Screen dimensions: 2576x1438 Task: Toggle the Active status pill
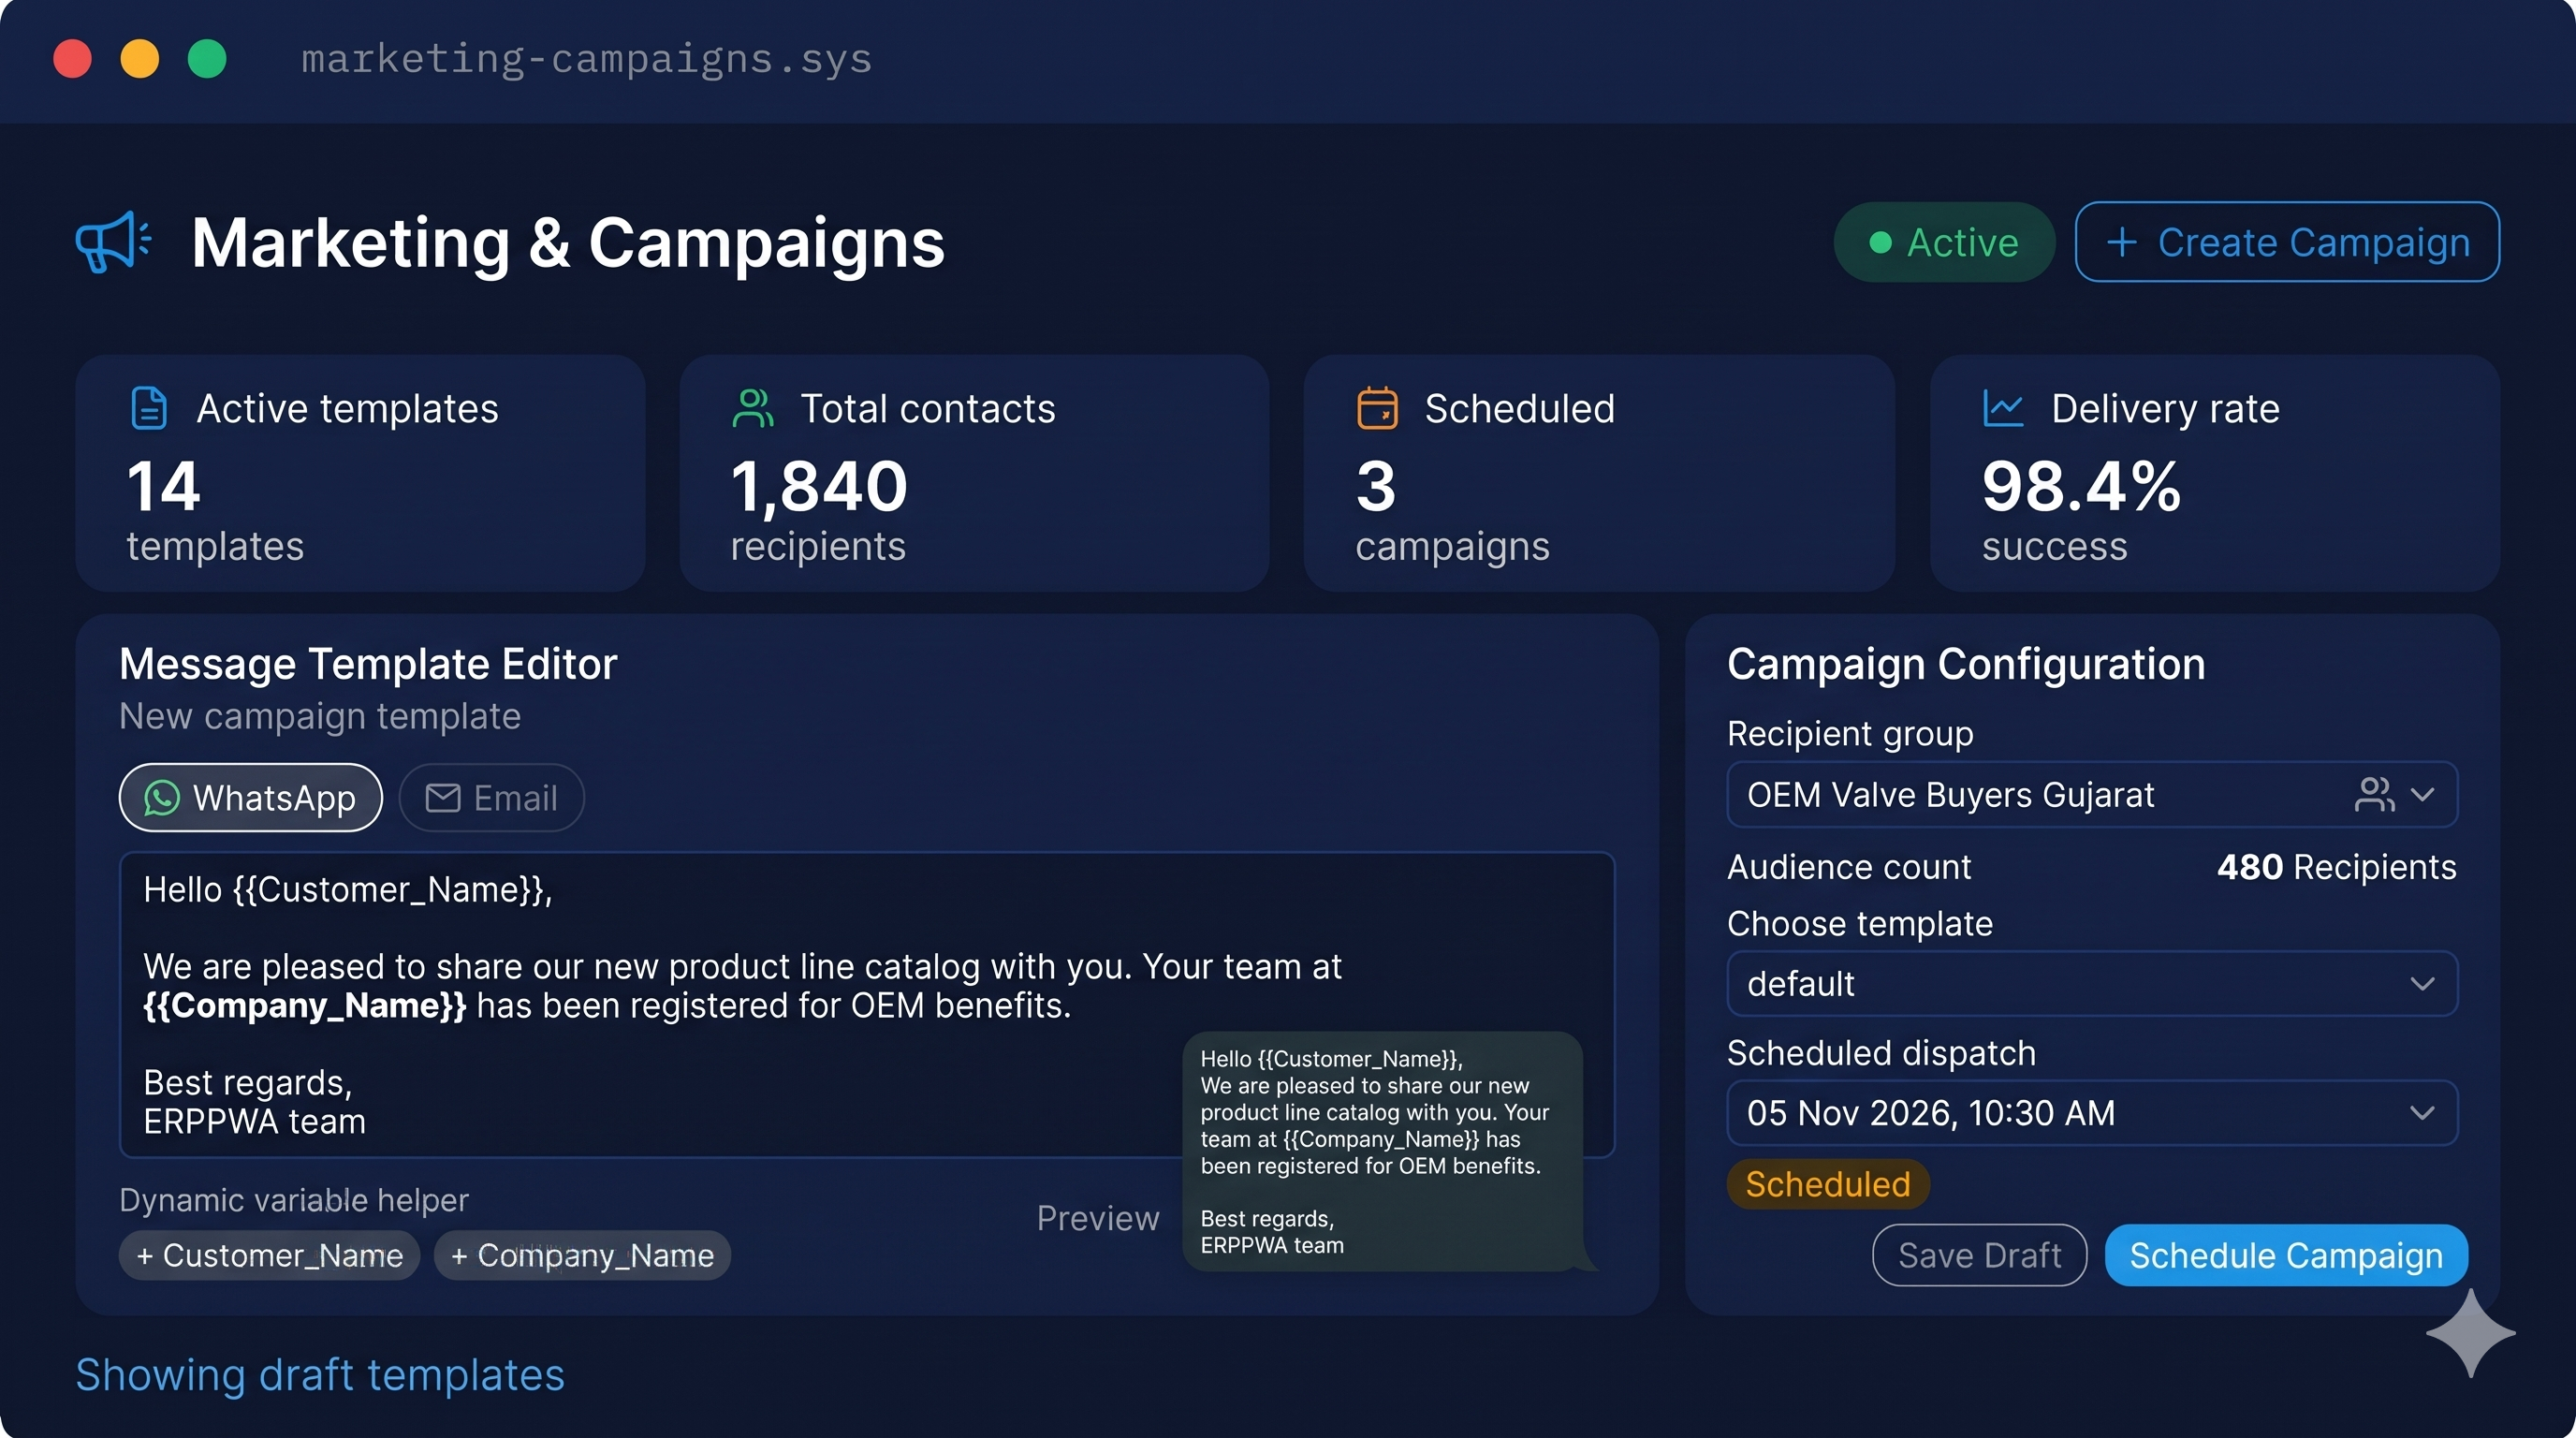pos(1944,242)
